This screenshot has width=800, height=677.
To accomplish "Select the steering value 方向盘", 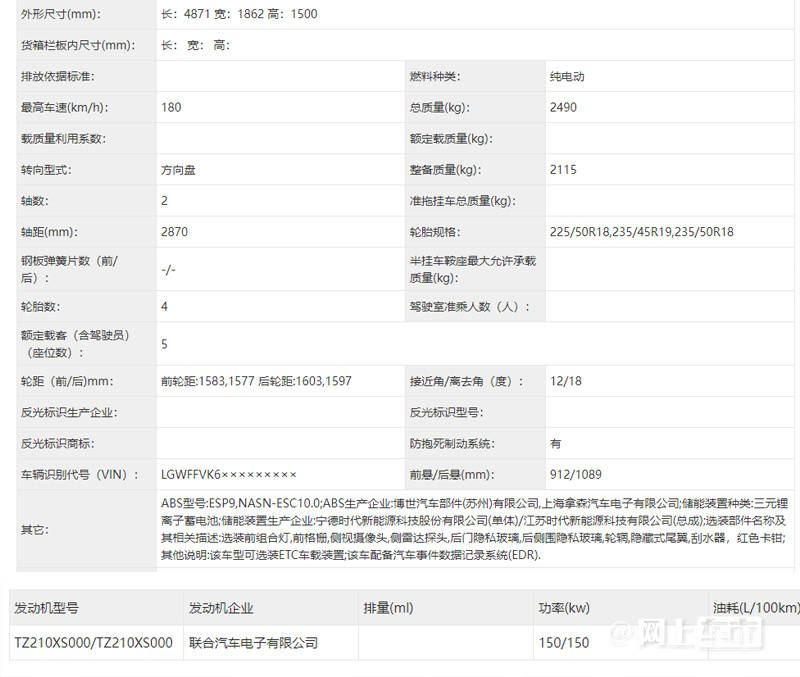I will point(178,169).
